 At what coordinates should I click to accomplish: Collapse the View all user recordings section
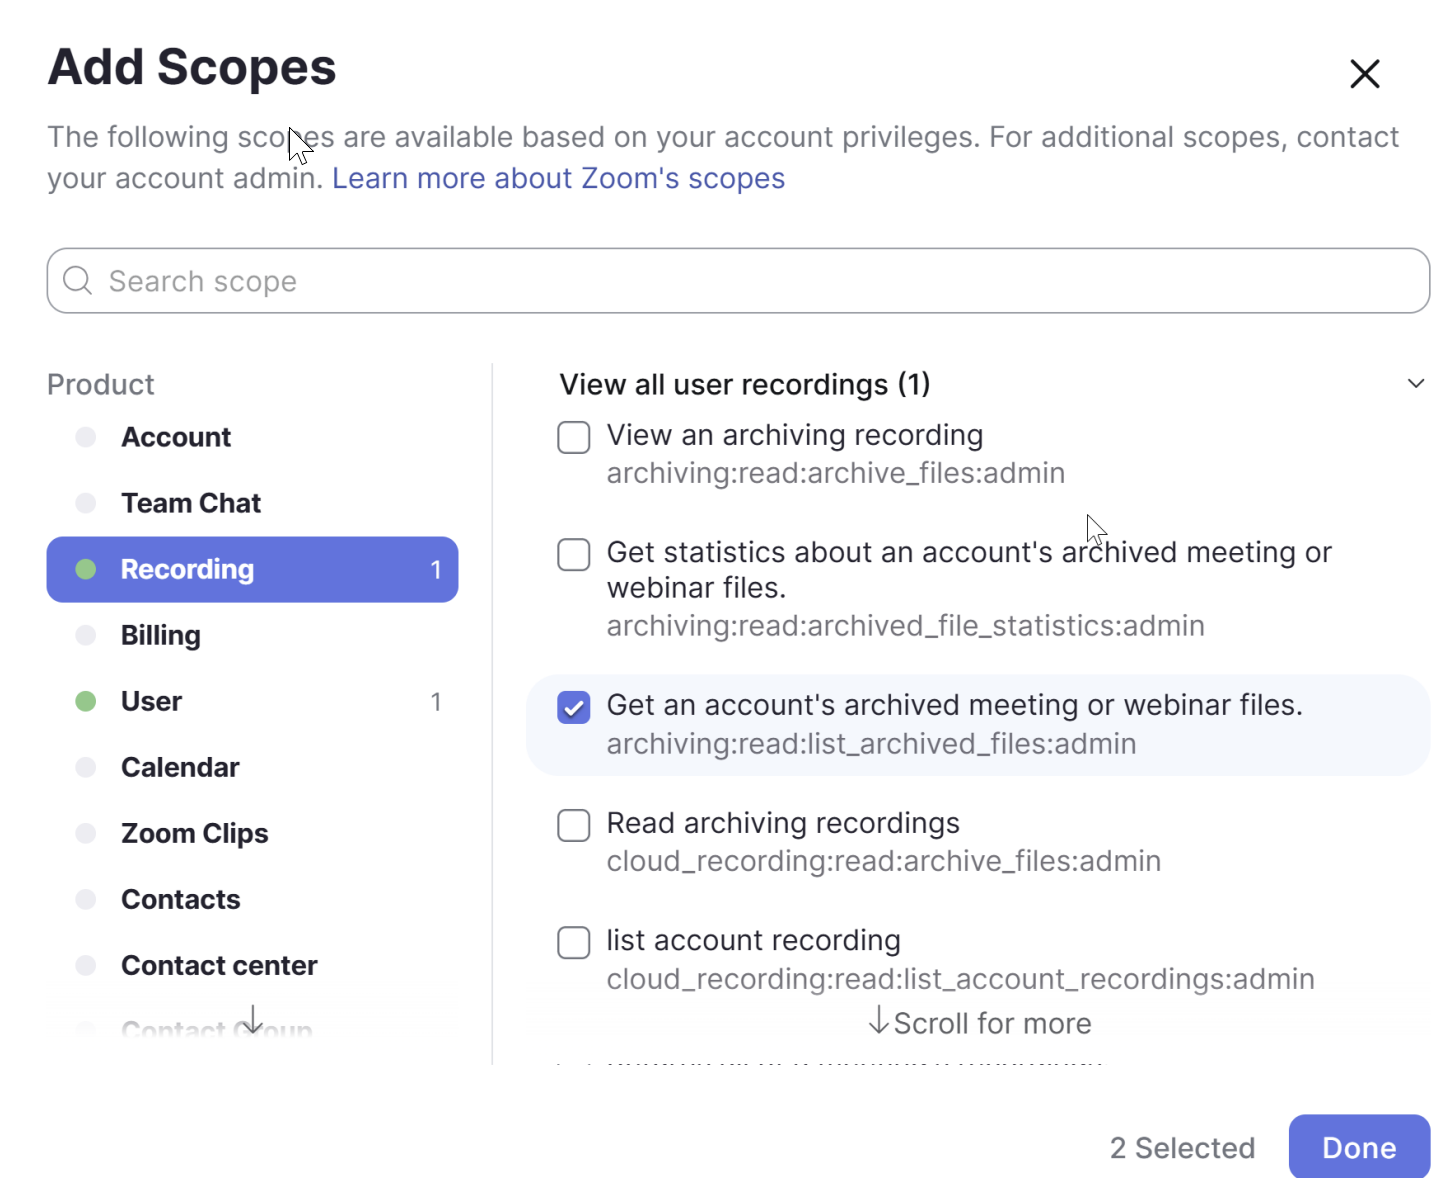click(1415, 384)
